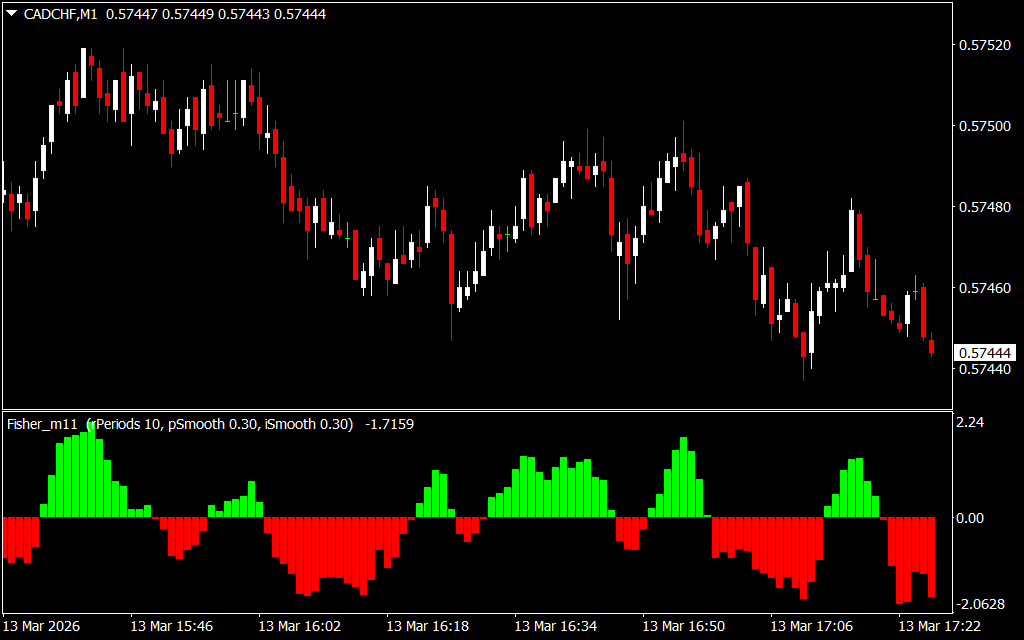Click the 0.57480 price scale label
The height and width of the screenshot is (640, 1024).
(x=985, y=207)
